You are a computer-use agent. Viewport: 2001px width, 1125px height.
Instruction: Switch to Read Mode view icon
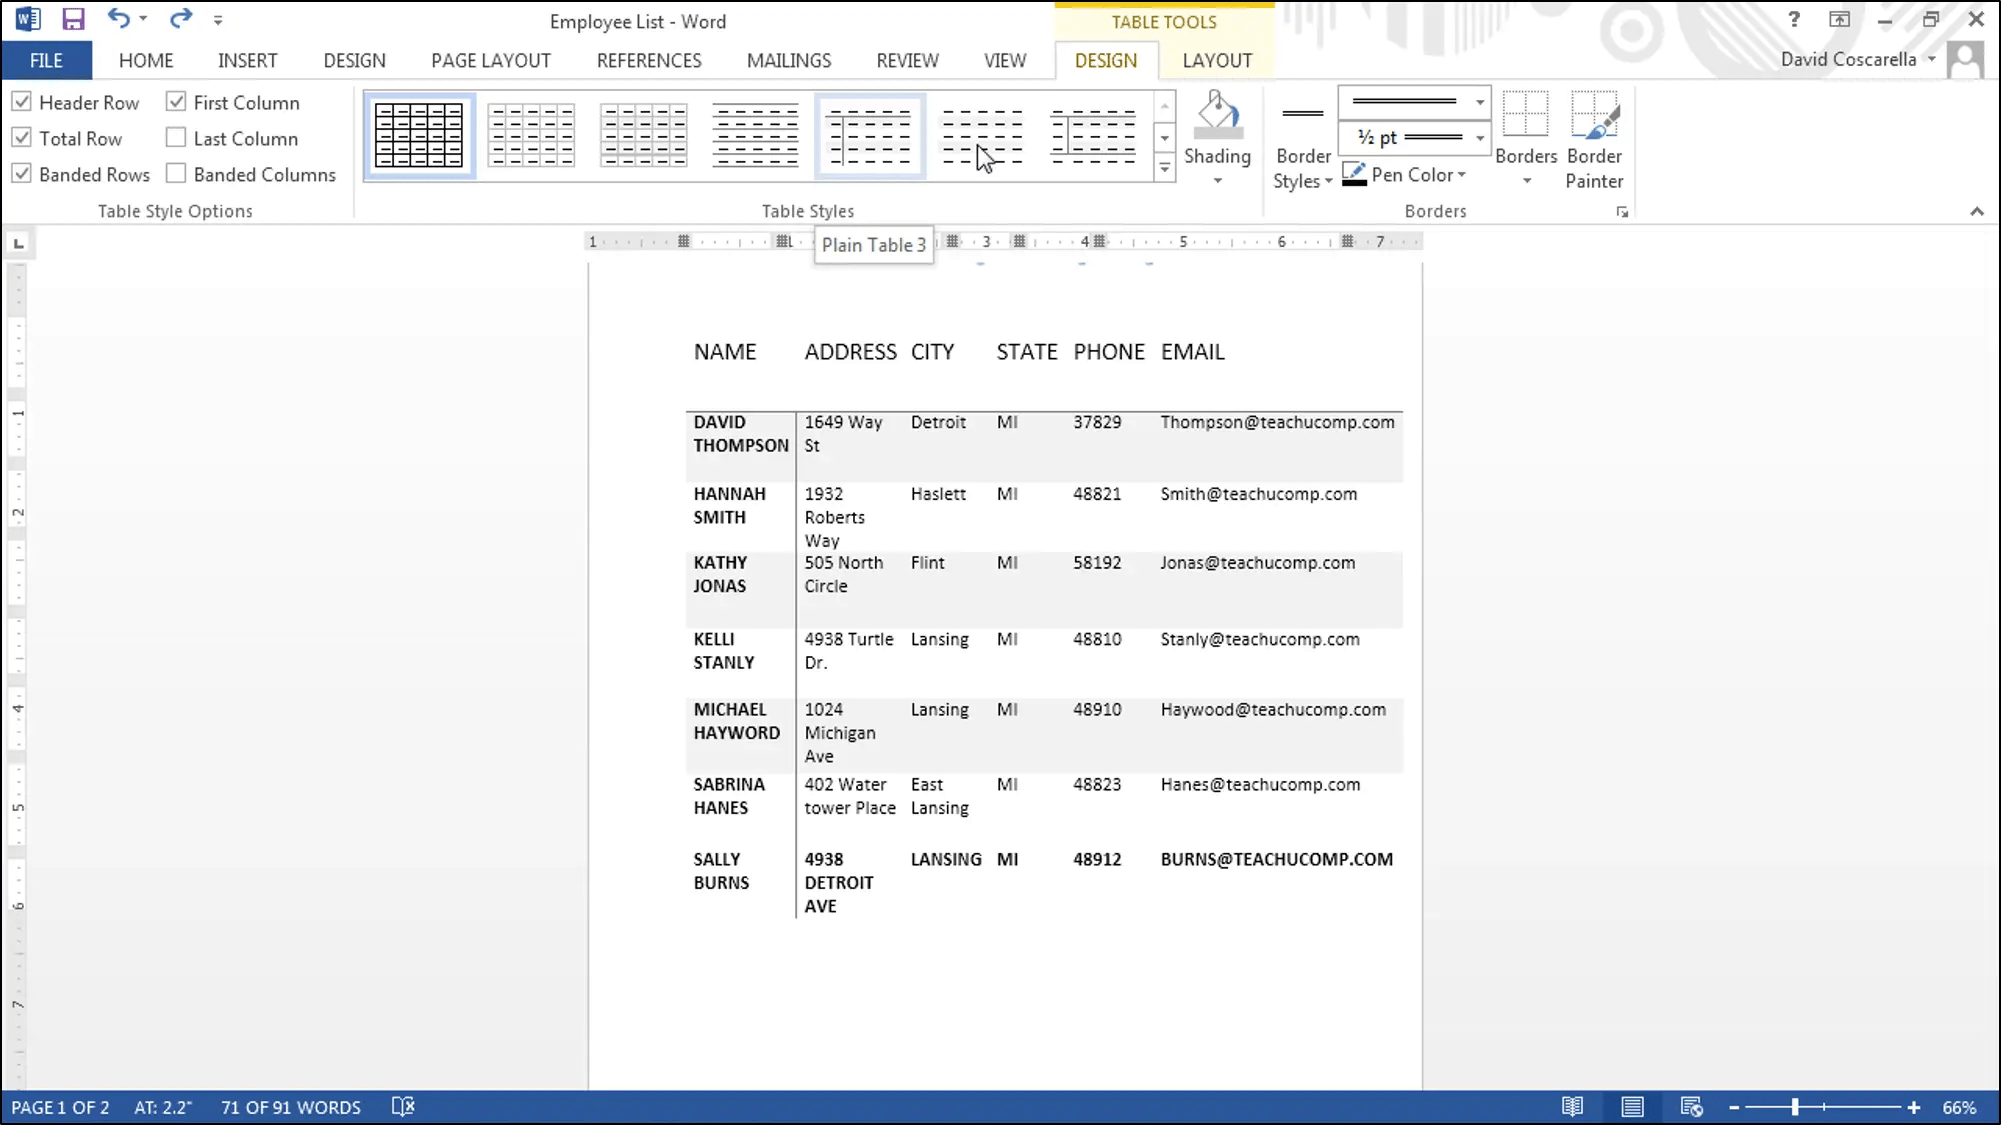coord(1572,1107)
